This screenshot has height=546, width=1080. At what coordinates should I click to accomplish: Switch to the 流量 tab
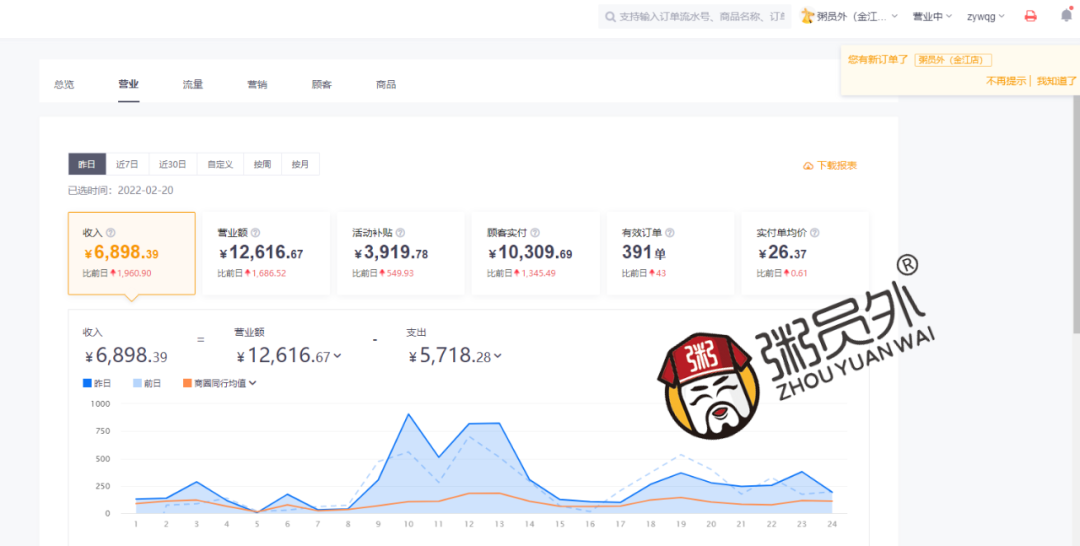click(x=193, y=85)
